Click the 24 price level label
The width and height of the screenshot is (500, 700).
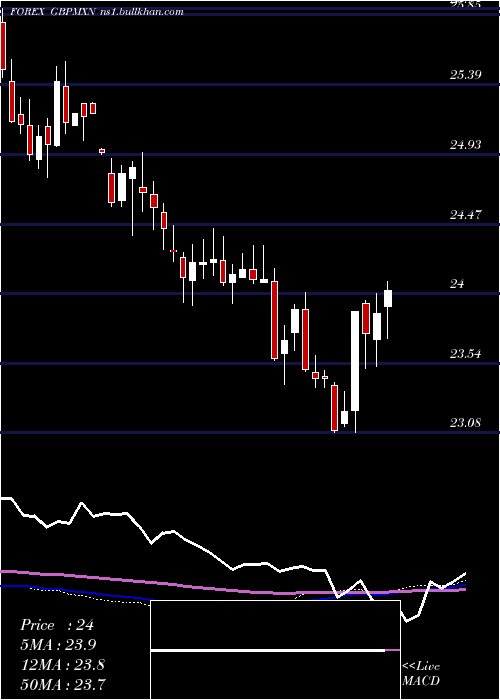[x=457, y=283]
